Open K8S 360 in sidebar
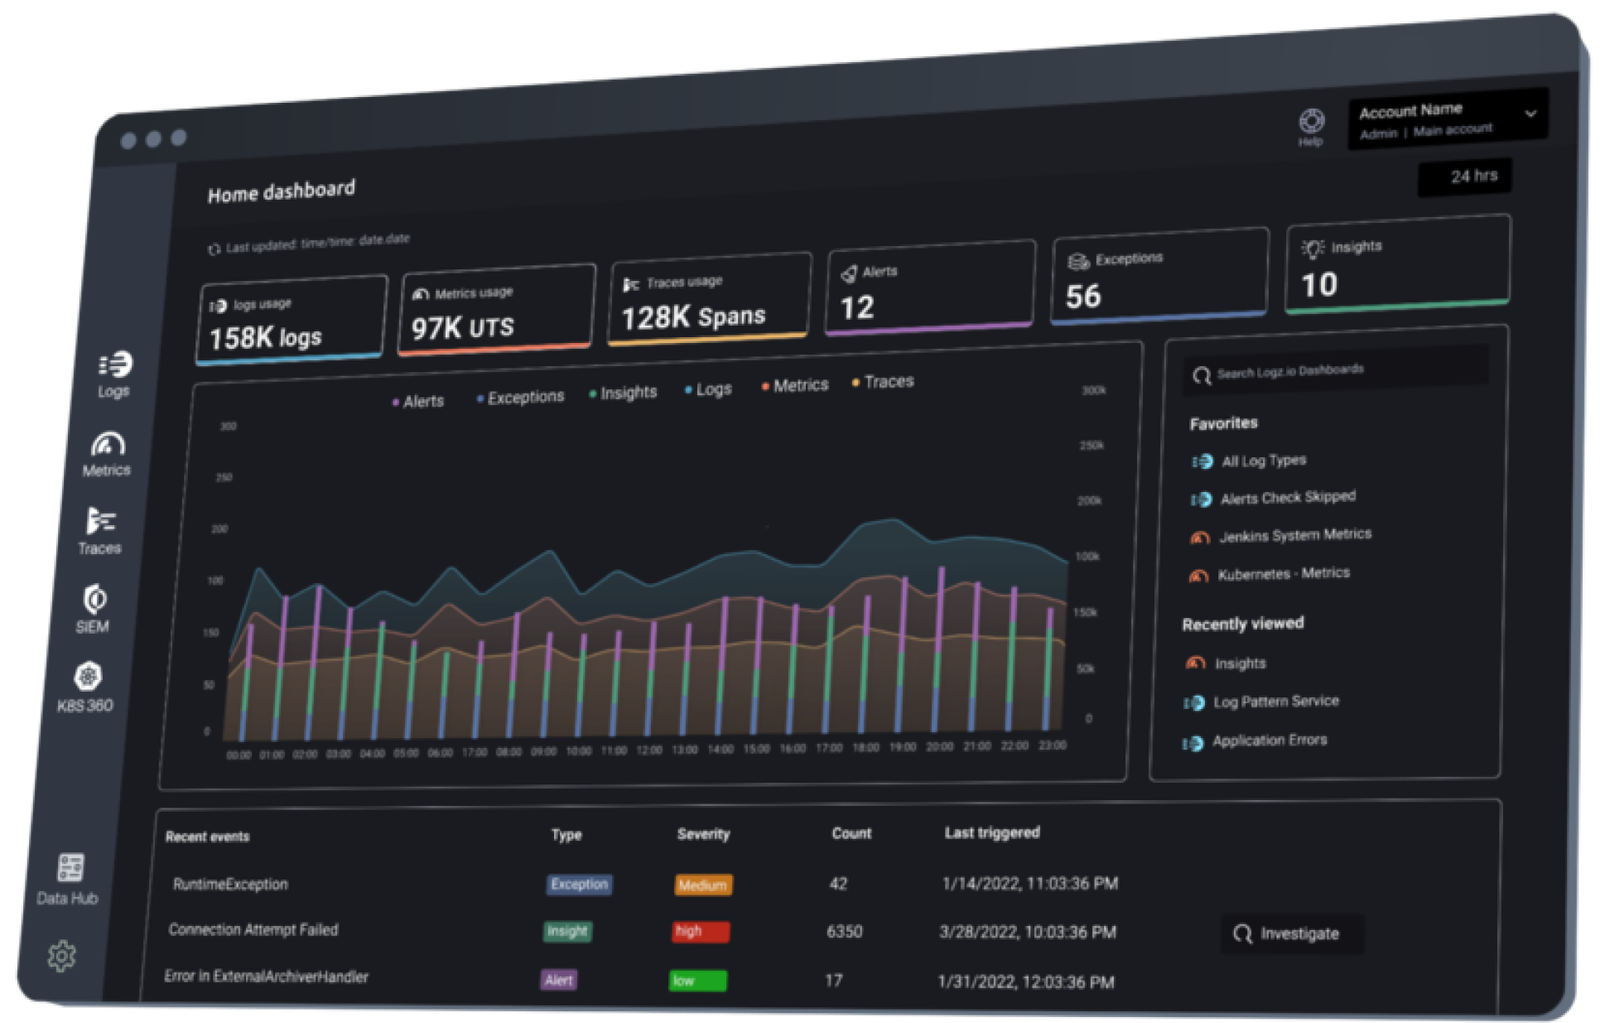This screenshot has width=1600, height=1023. click(x=87, y=687)
